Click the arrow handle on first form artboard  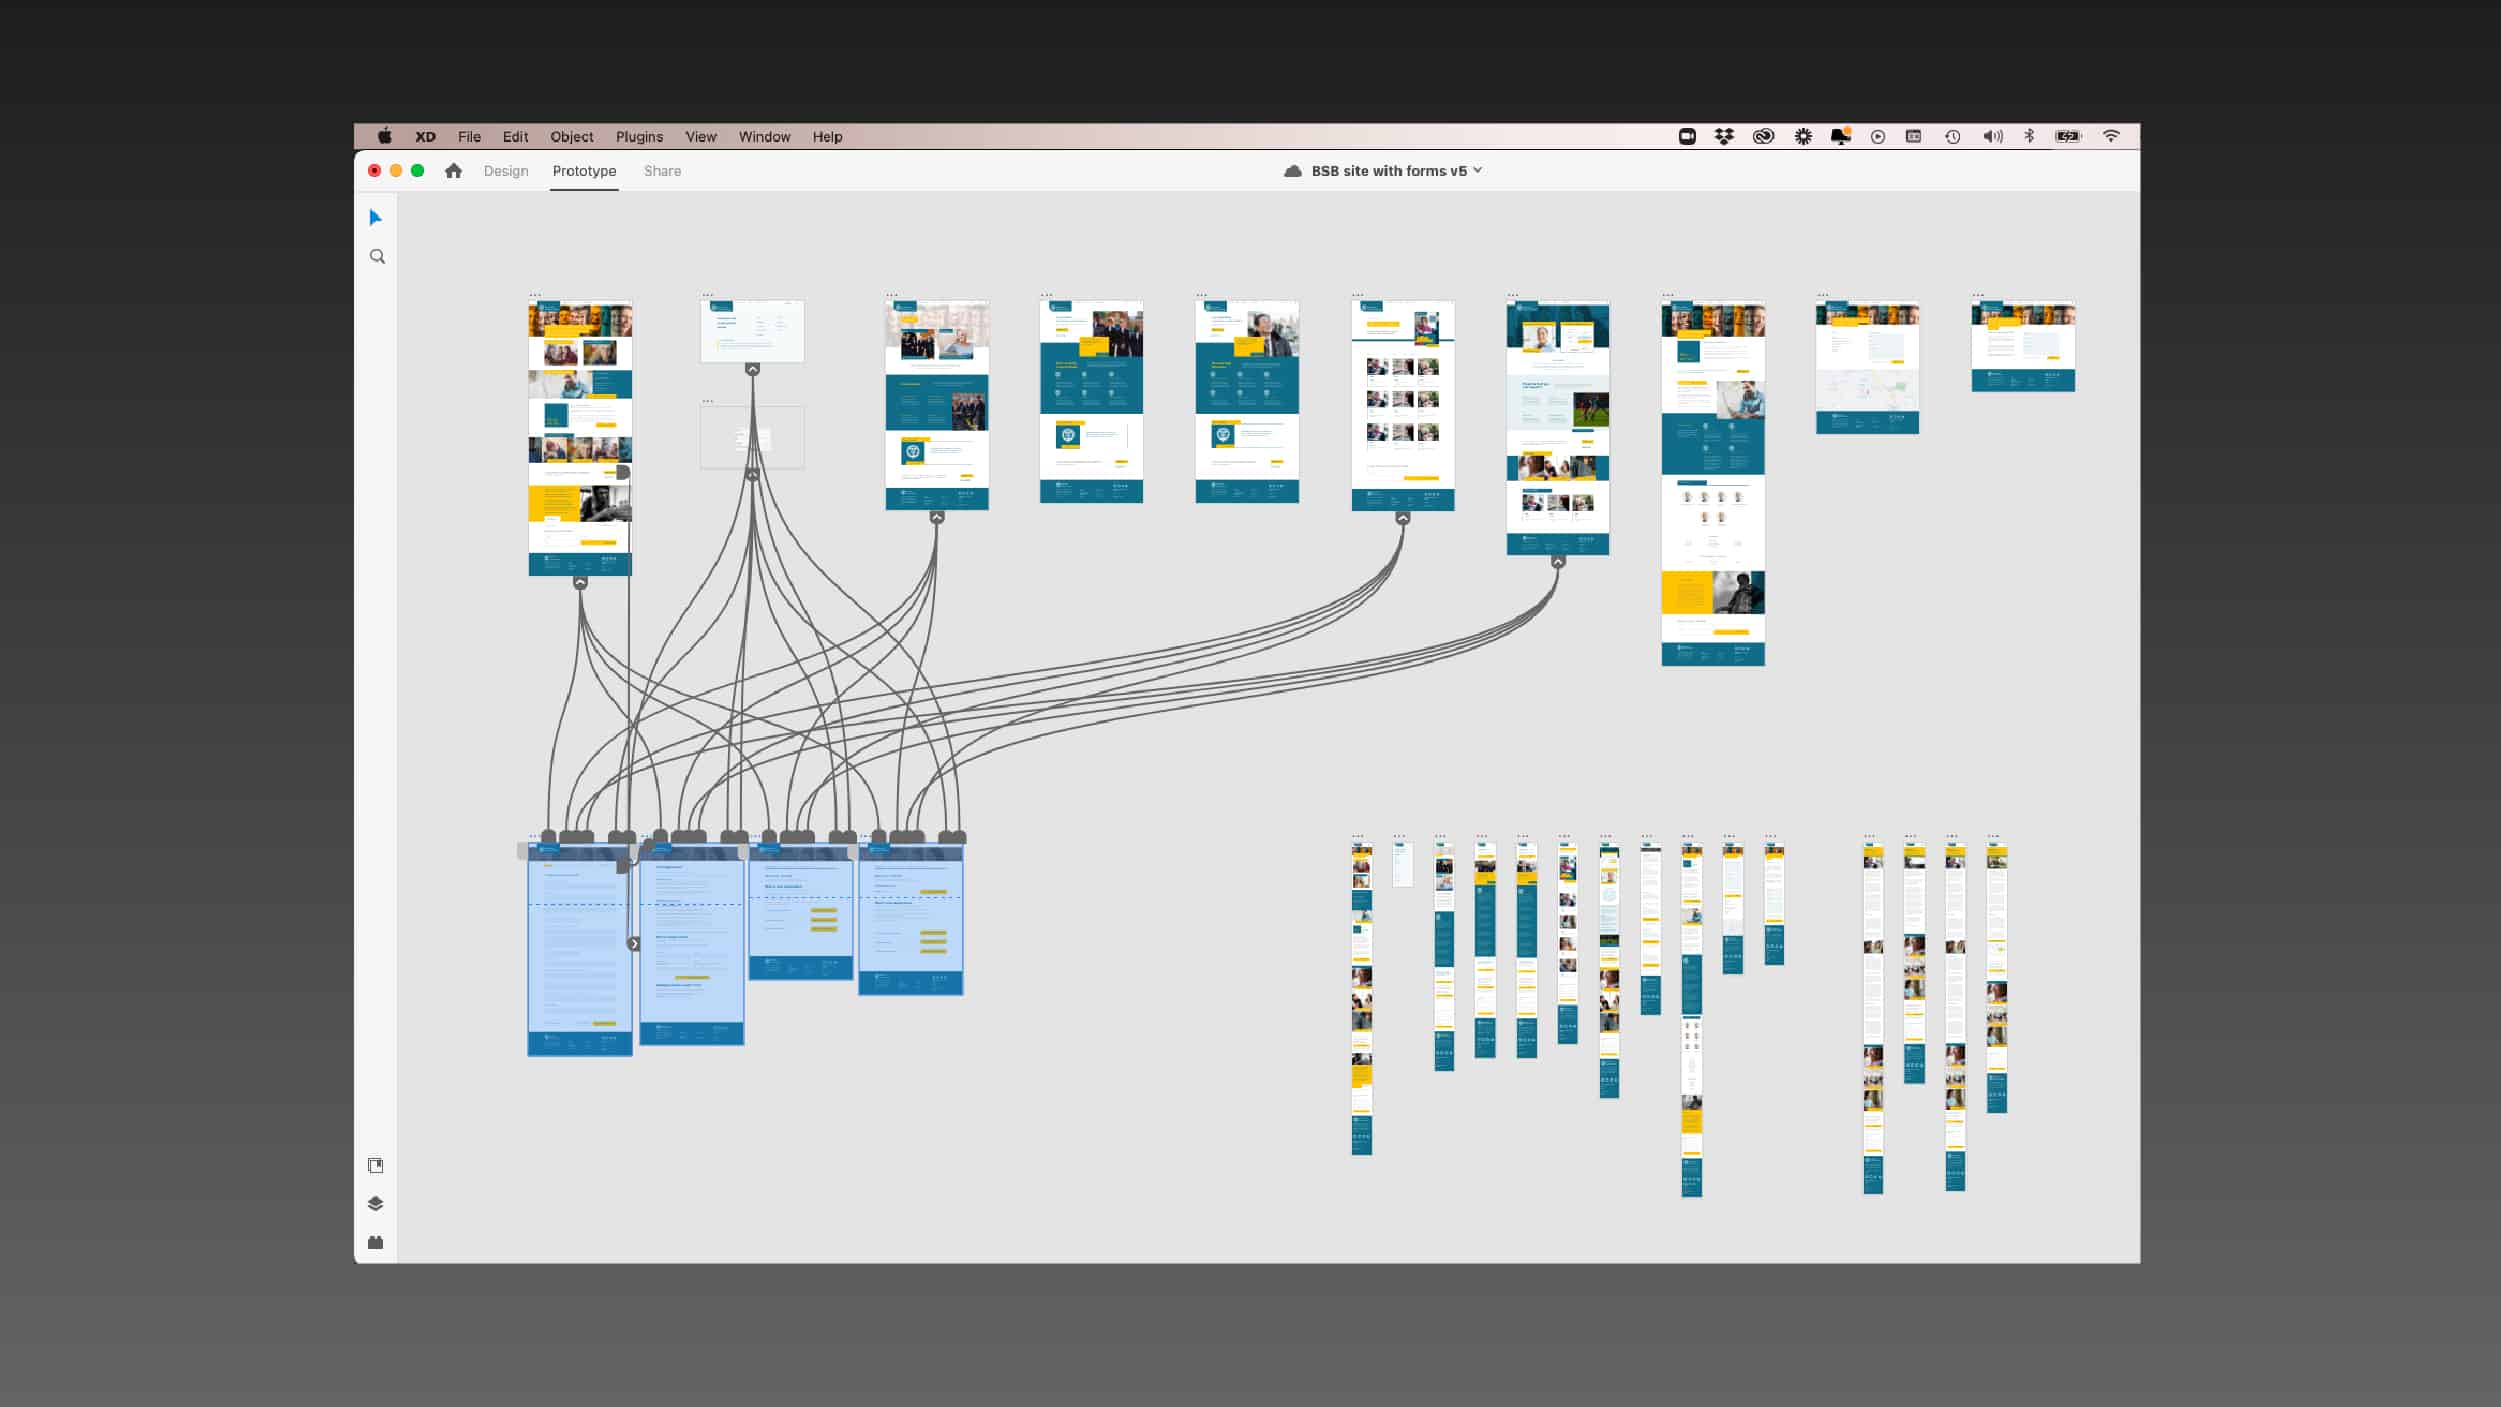point(633,944)
